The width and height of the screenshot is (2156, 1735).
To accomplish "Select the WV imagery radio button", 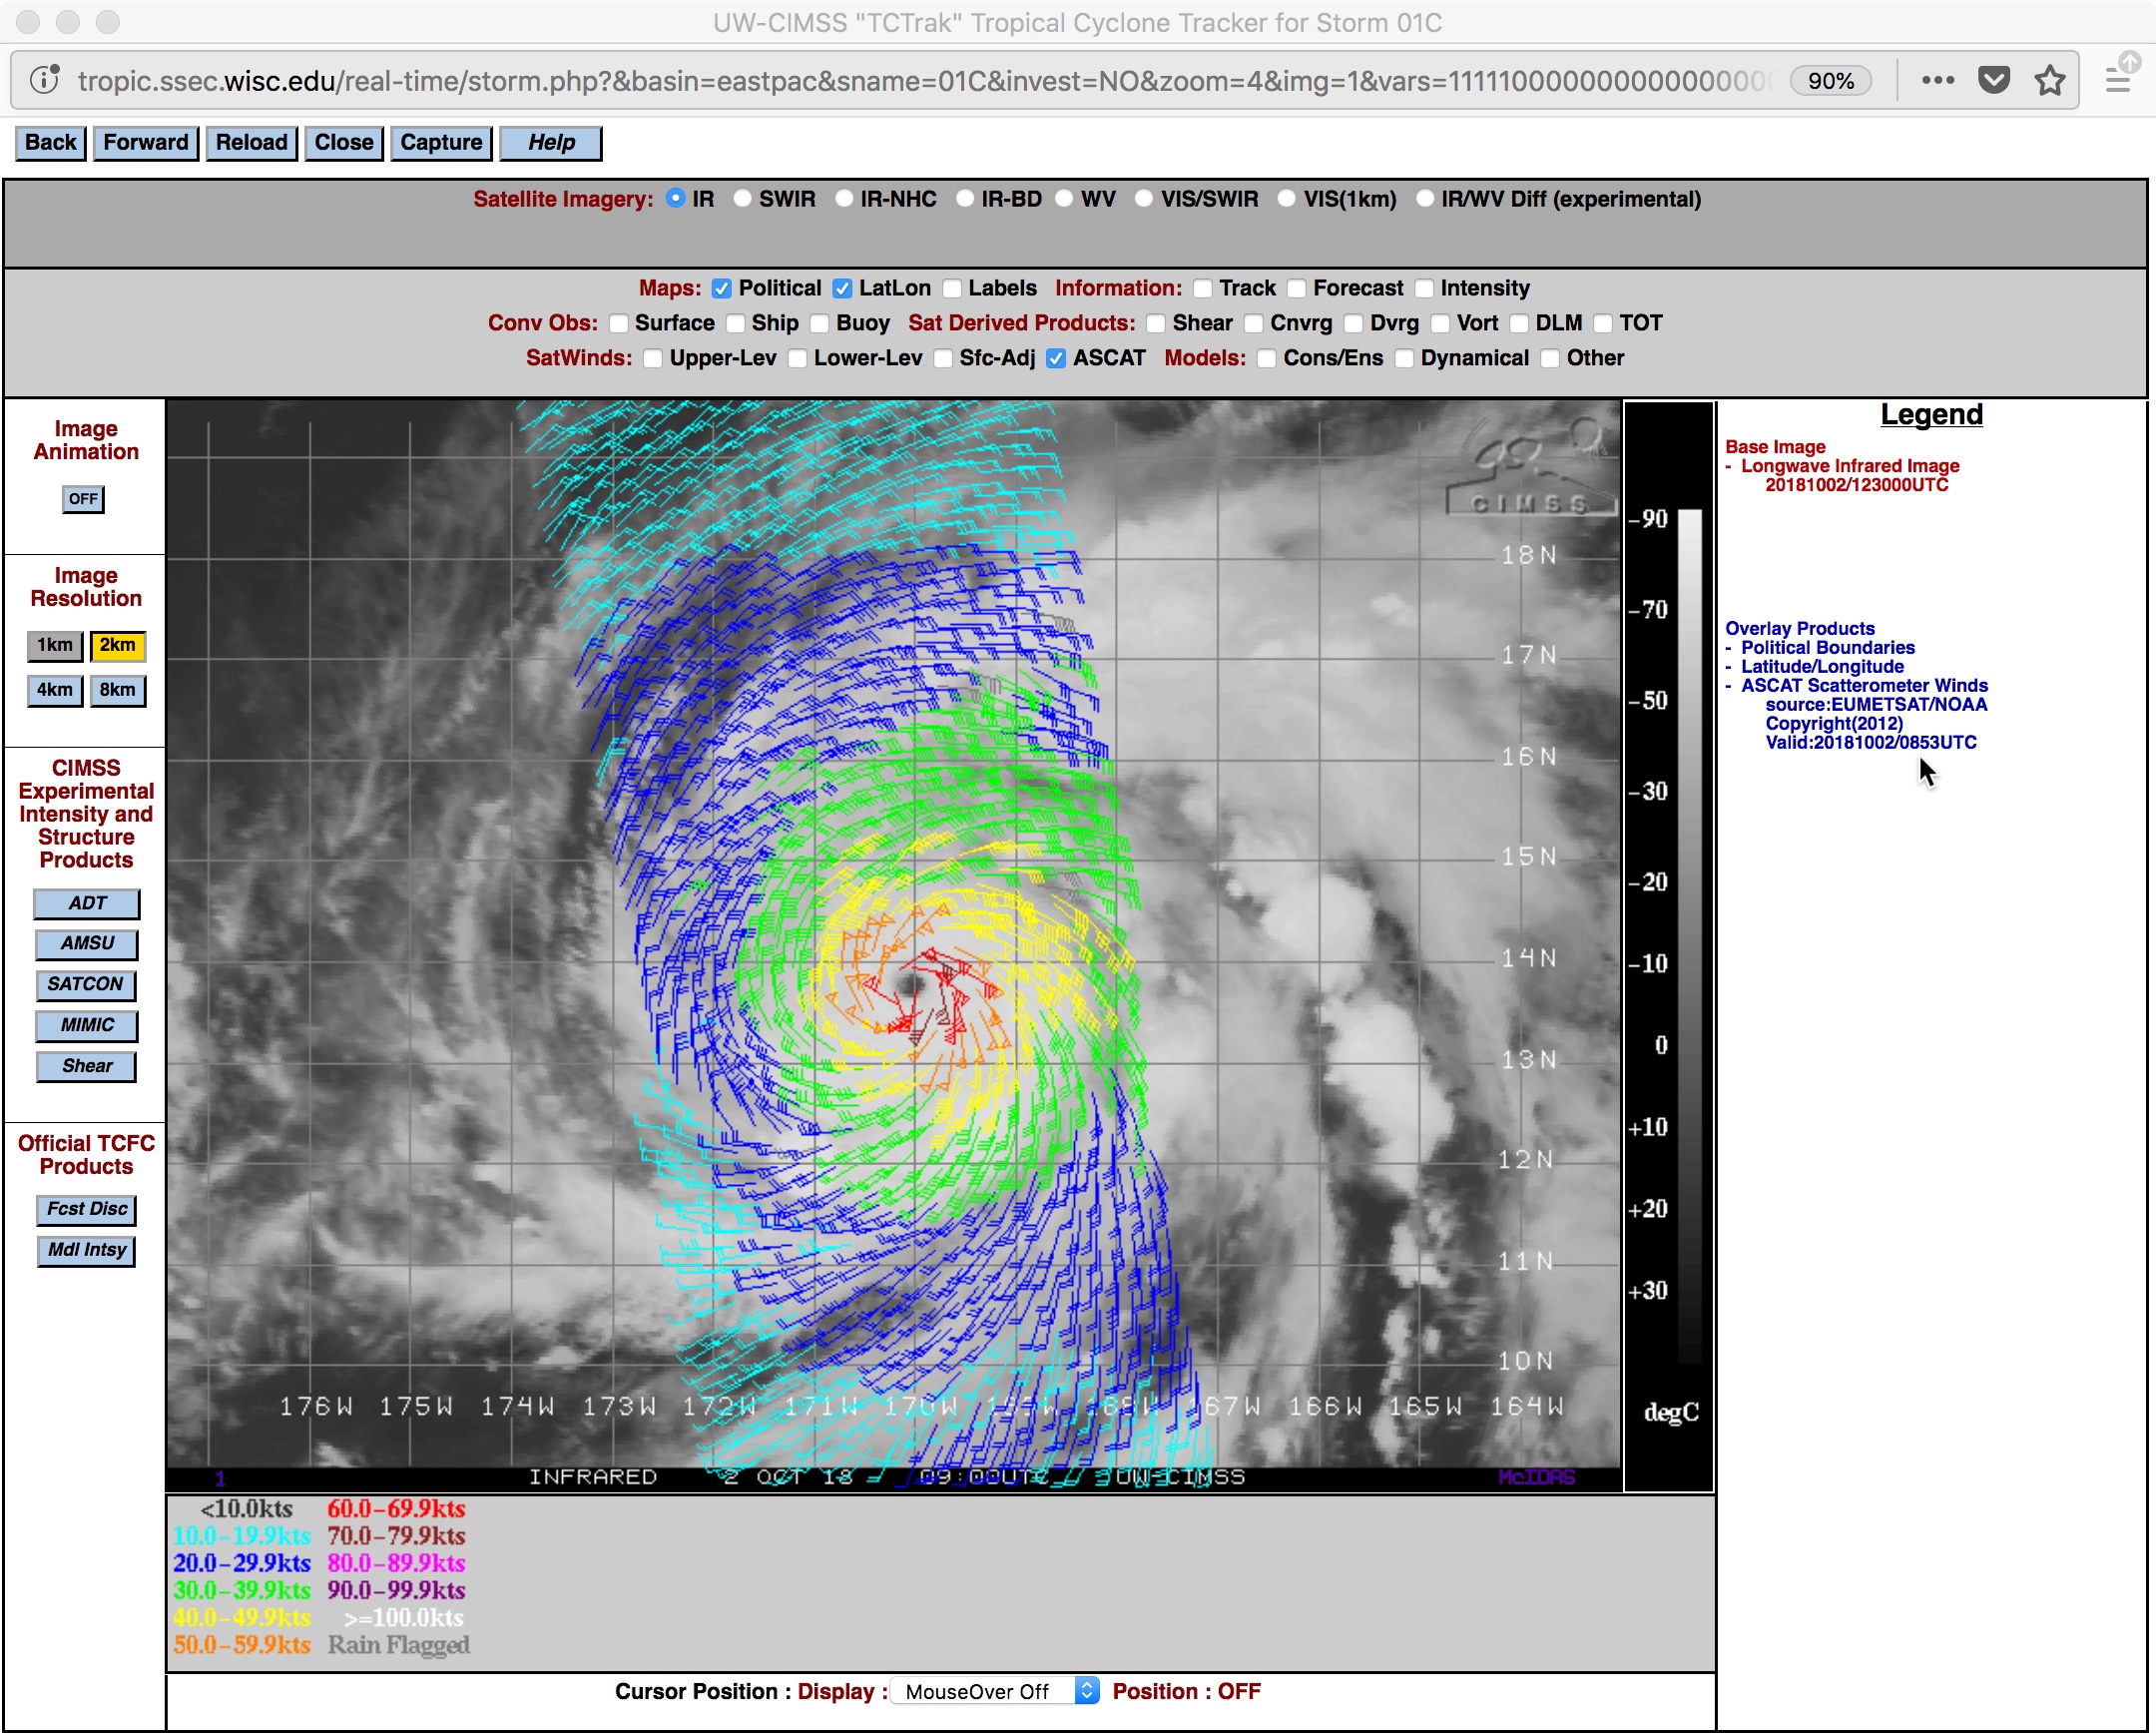I will tap(1064, 198).
